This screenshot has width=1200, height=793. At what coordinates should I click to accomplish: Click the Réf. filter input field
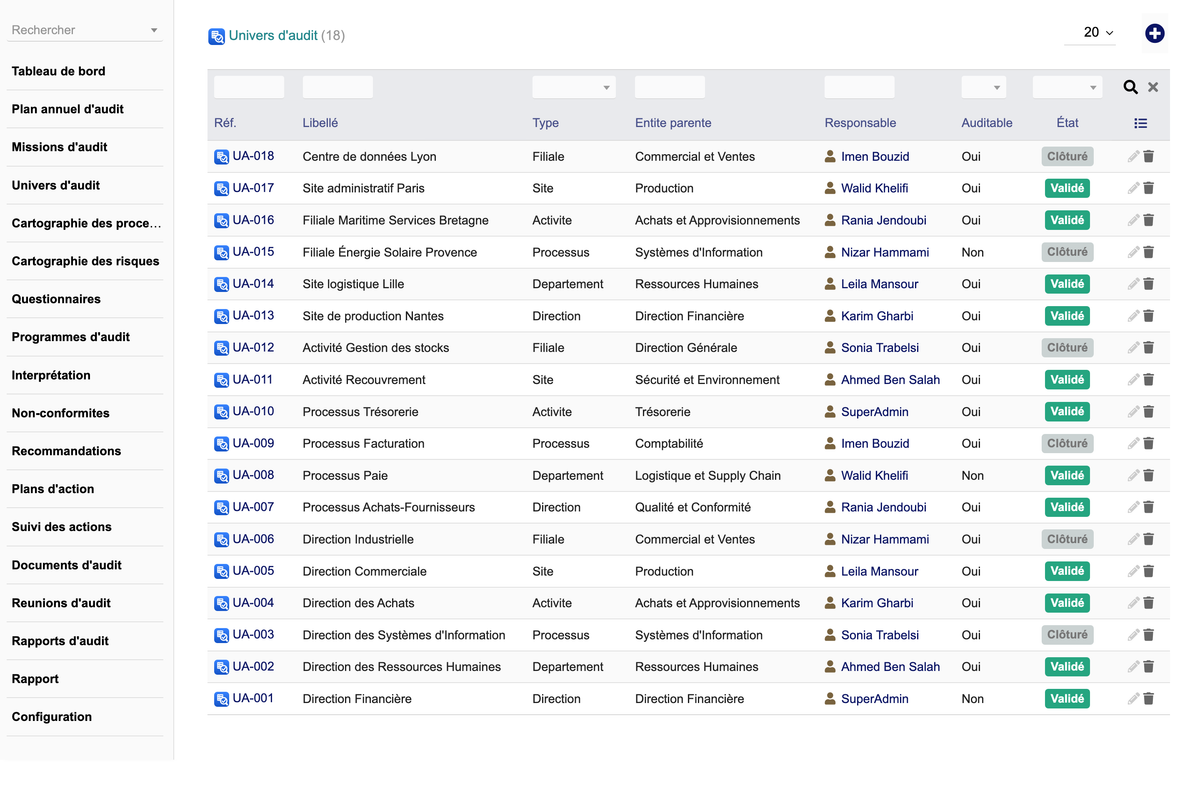coord(249,87)
